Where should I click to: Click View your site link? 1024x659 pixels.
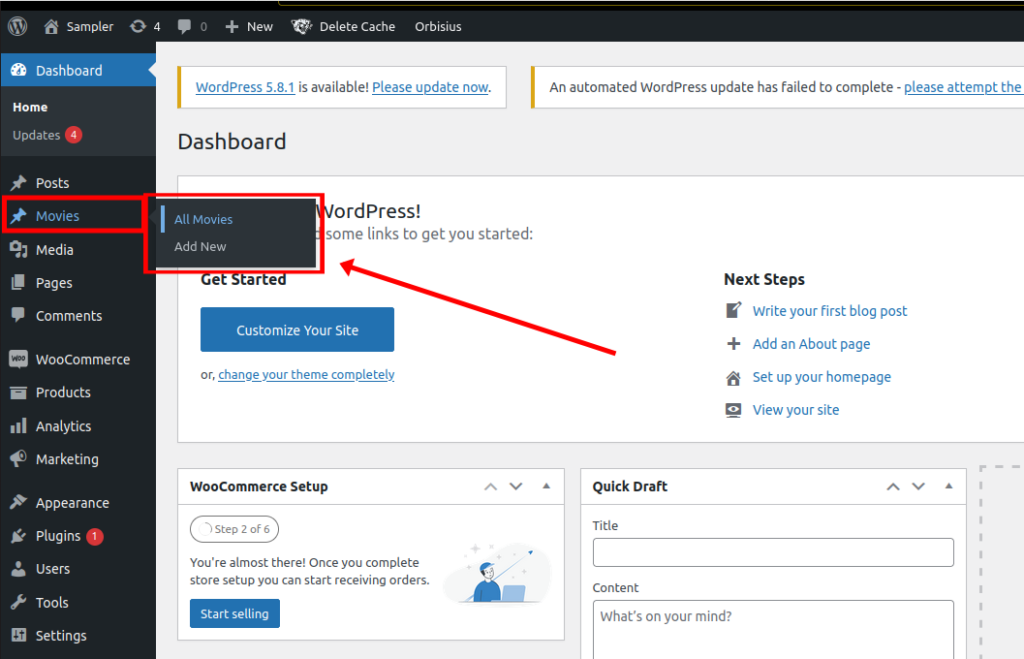(x=795, y=410)
